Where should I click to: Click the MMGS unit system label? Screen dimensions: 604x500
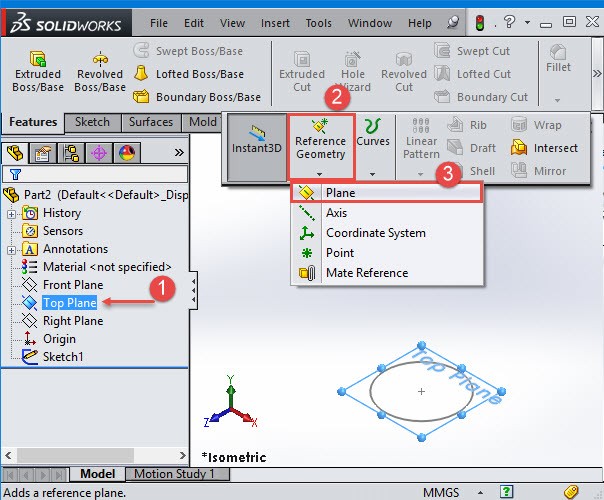click(441, 492)
